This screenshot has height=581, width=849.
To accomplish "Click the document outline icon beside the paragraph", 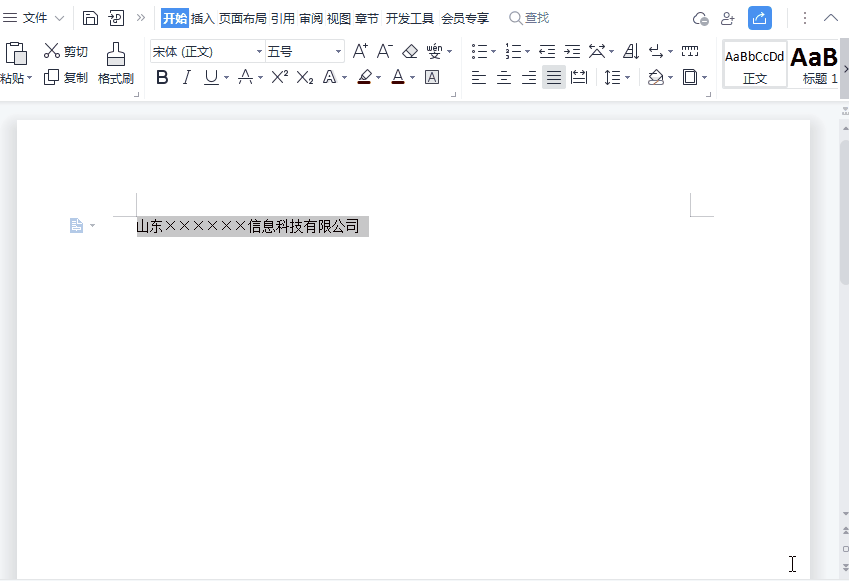I will tap(76, 225).
